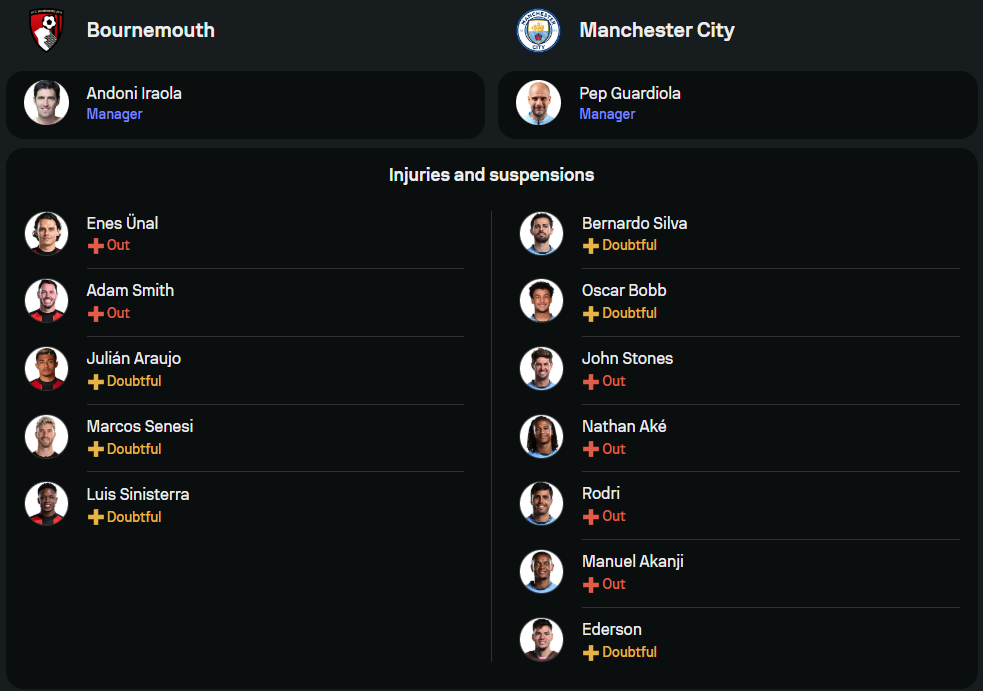Click the red injury cross for Adam Smith

[96, 314]
